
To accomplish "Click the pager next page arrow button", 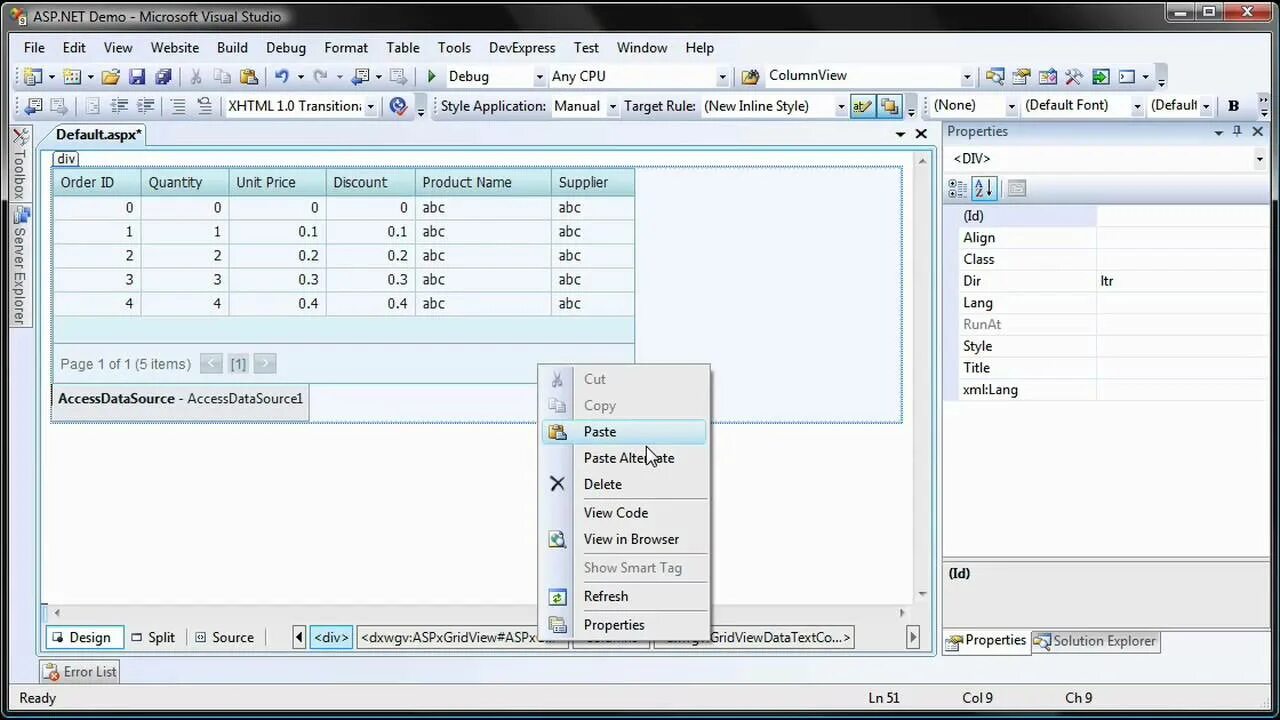I will (x=265, y=364).
